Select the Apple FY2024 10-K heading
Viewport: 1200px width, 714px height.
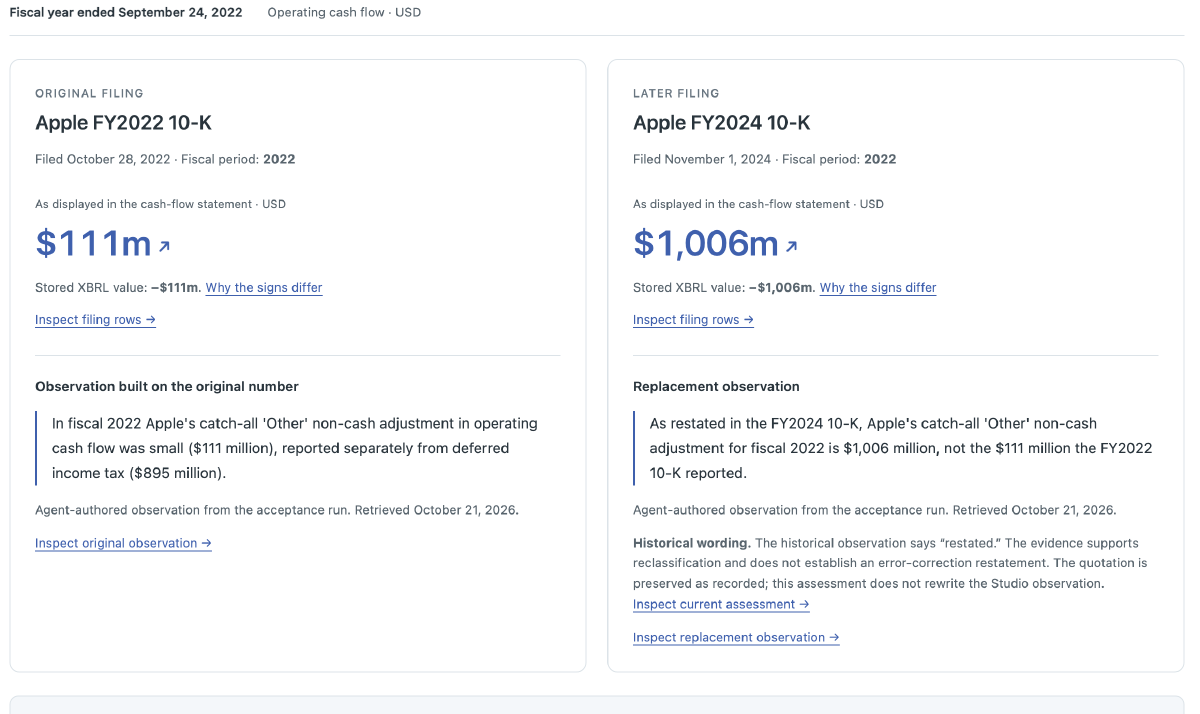coord(721,123)
